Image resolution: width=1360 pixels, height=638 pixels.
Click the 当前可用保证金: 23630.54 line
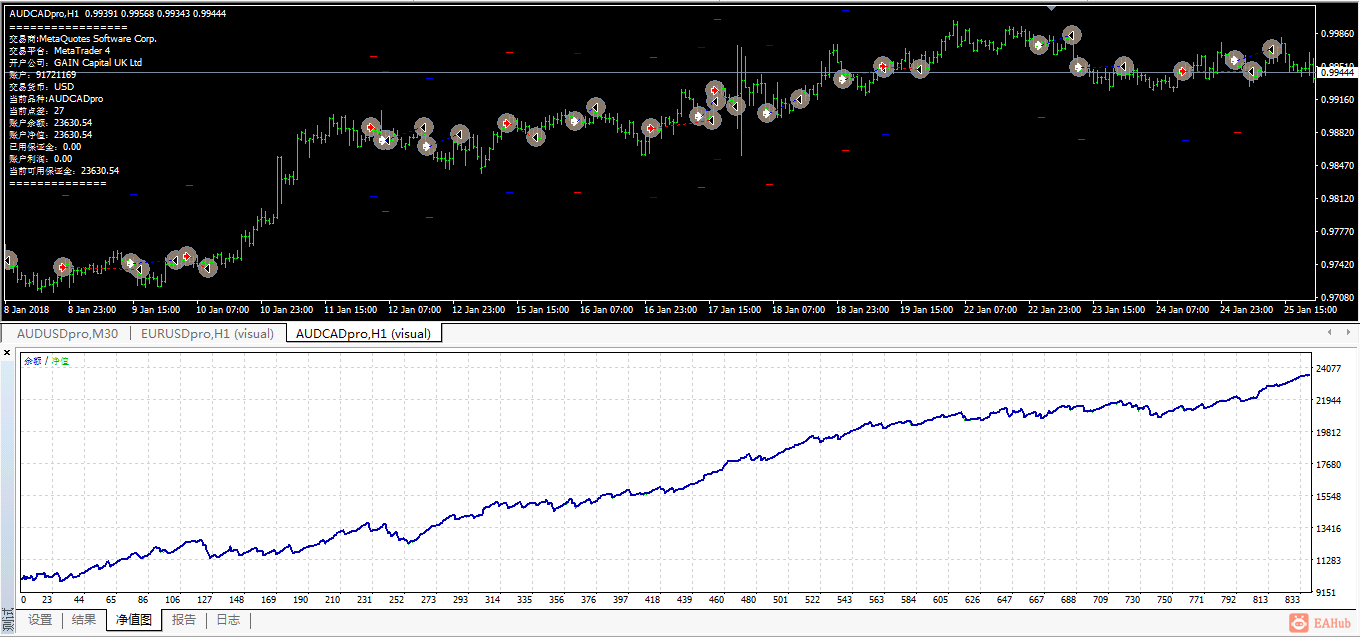64,171
